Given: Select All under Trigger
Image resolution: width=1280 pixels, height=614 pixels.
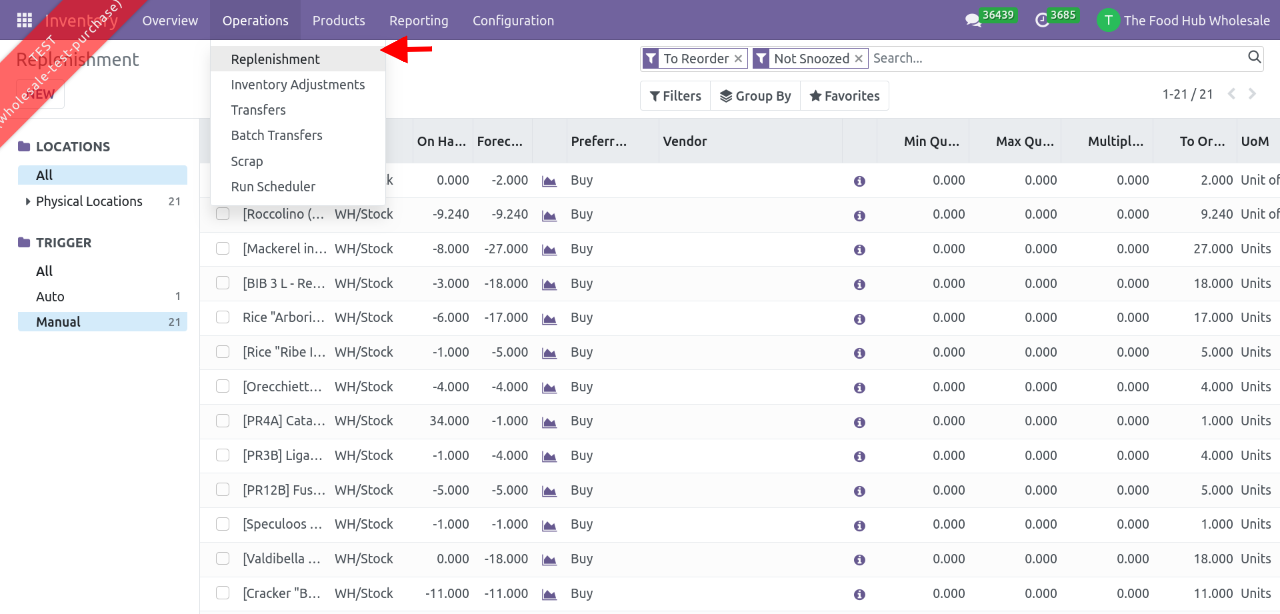Looking at the screenshot, I should [x=102, y=271].
